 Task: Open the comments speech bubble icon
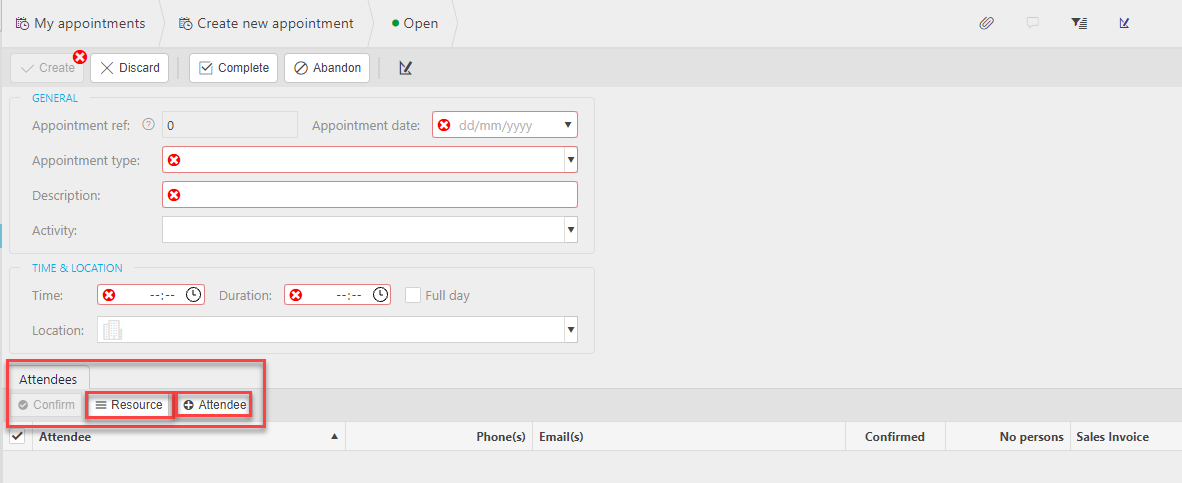click(x=1033, y=23)
